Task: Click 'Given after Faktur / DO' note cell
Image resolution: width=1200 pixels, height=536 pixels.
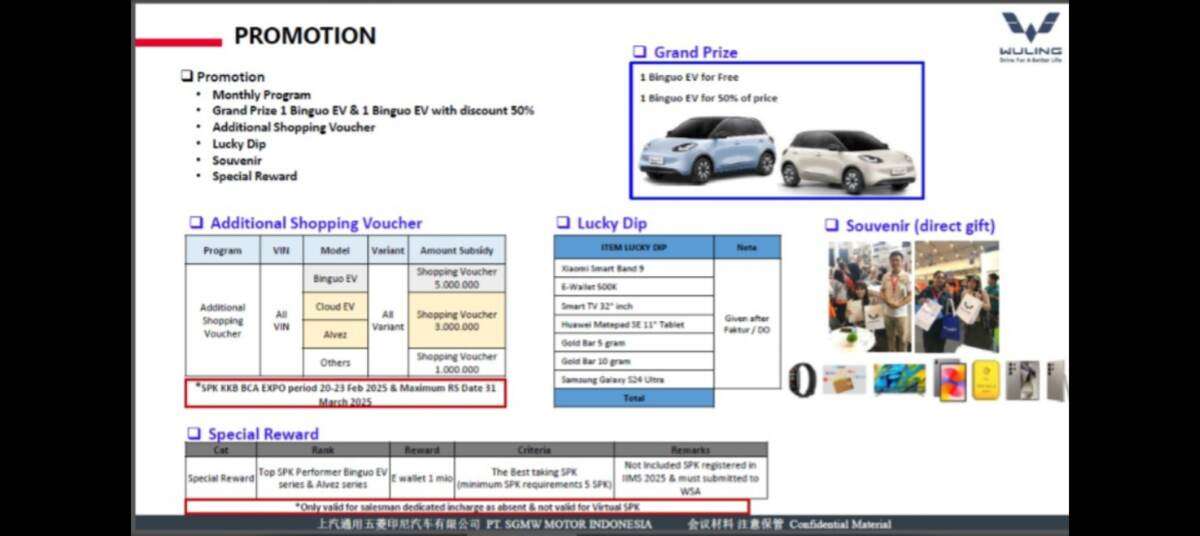Action: 747,323
